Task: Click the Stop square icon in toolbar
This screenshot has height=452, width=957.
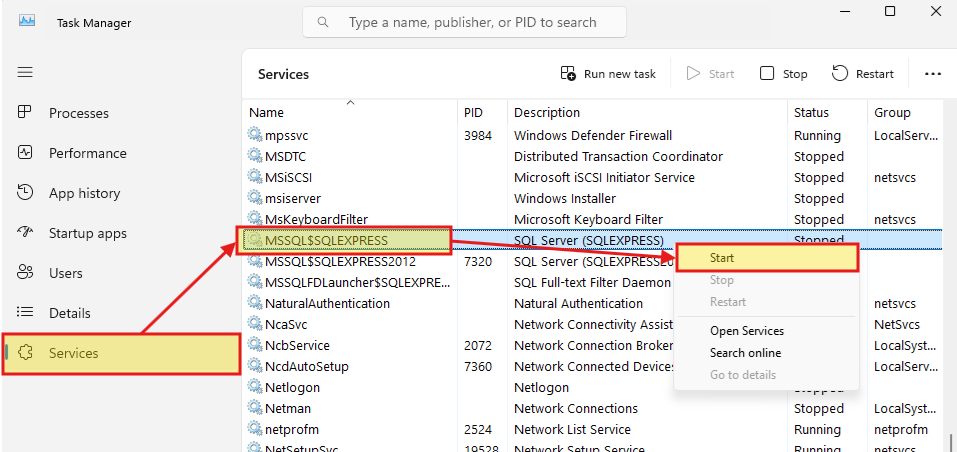Action: [767, 73]
